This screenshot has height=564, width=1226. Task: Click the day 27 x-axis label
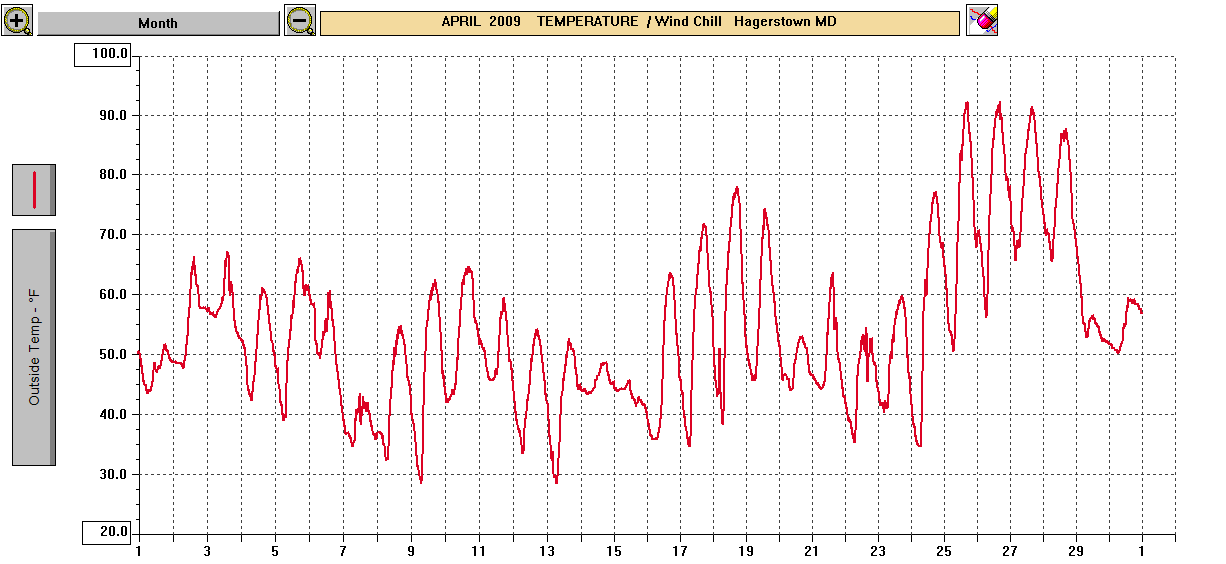[x=1011, y=552]
